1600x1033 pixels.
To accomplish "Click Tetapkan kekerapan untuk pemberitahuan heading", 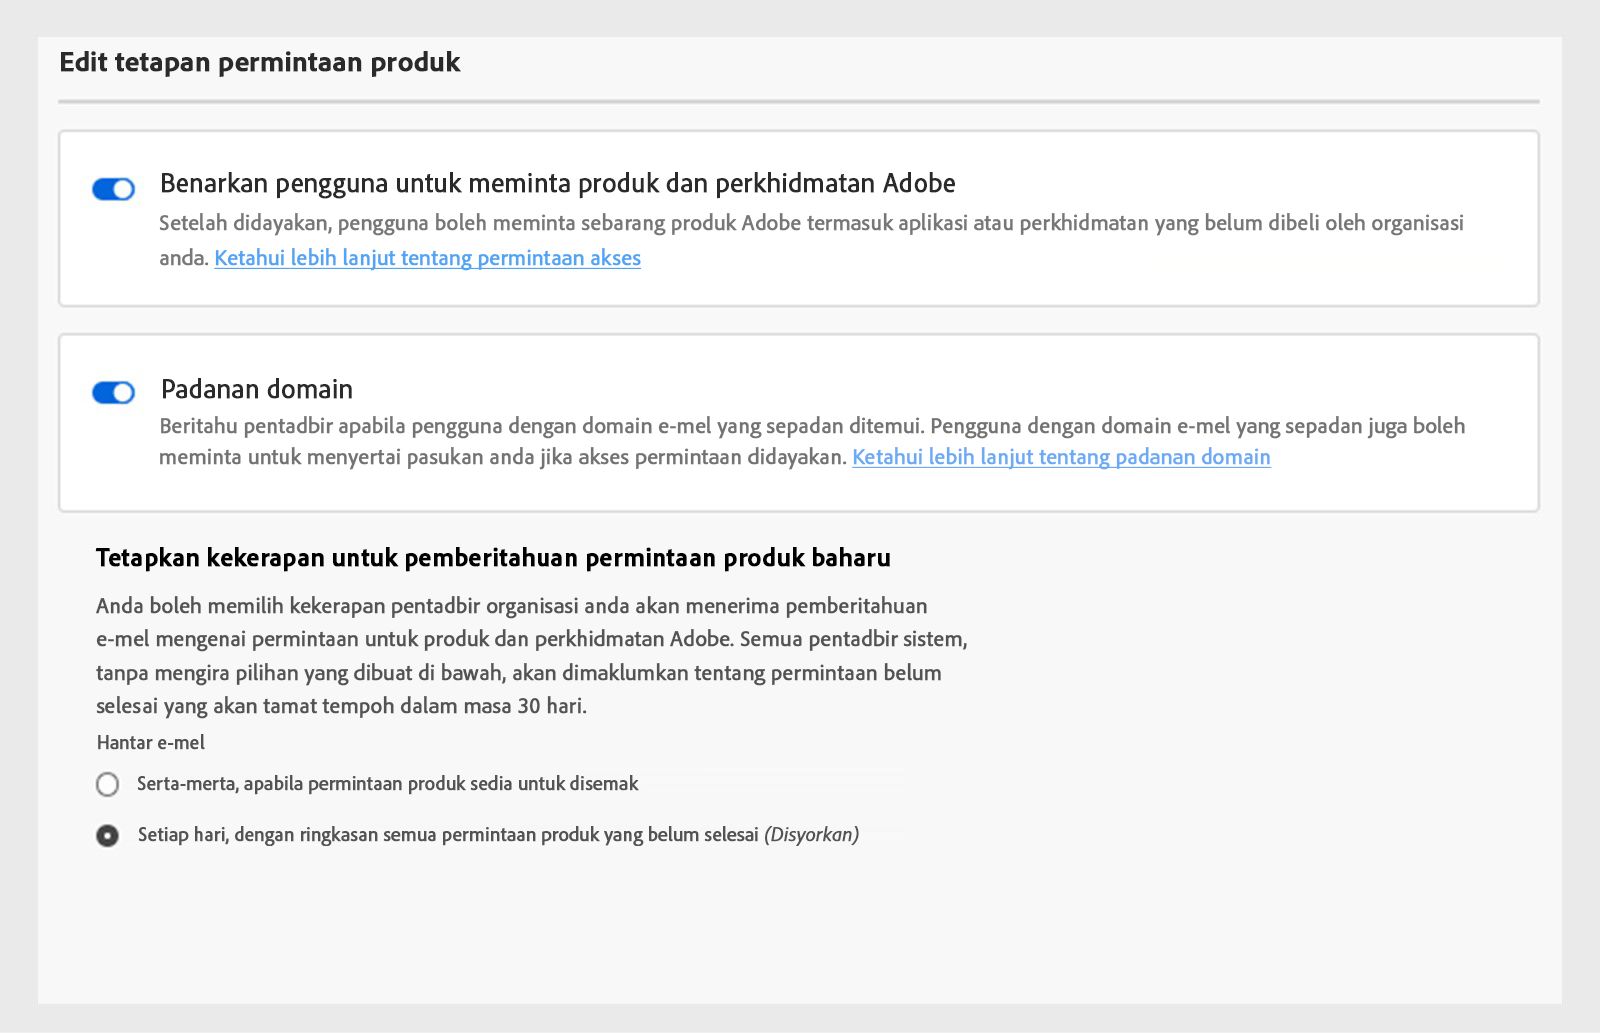I will [x=493, y=558].
